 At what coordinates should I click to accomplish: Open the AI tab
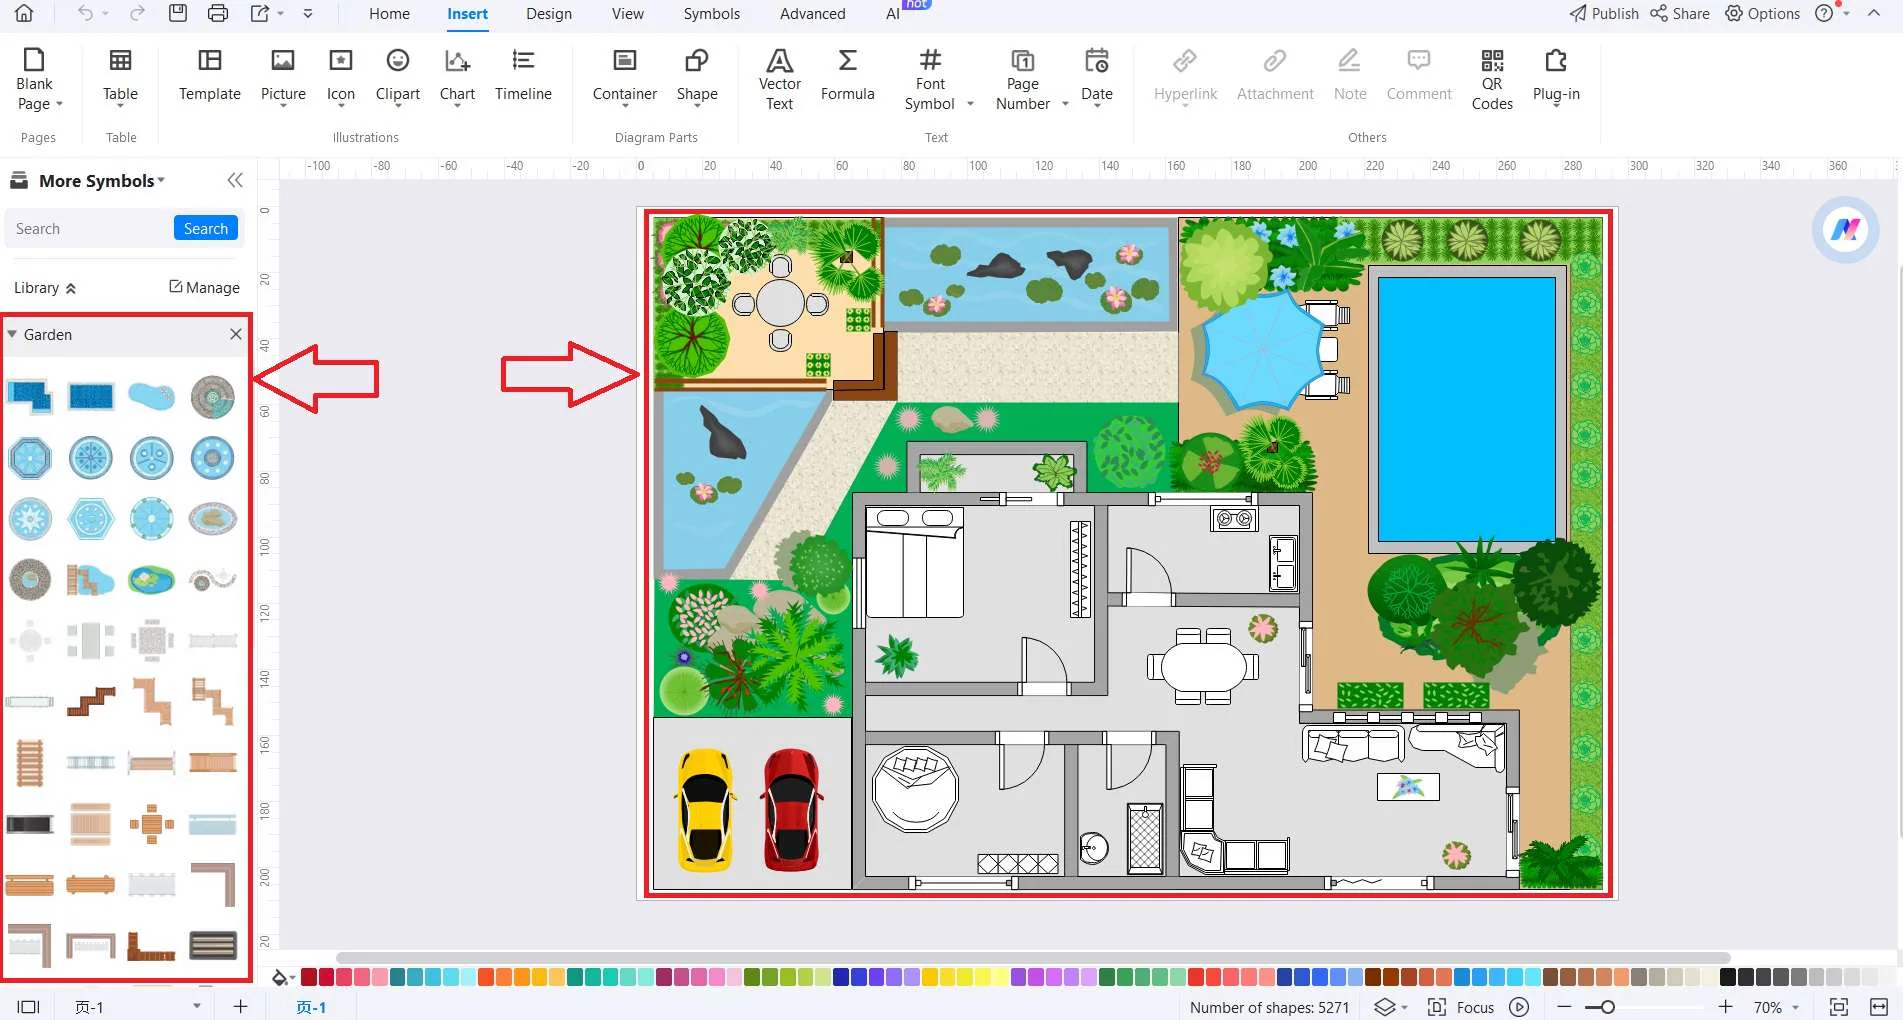point(893,14)
